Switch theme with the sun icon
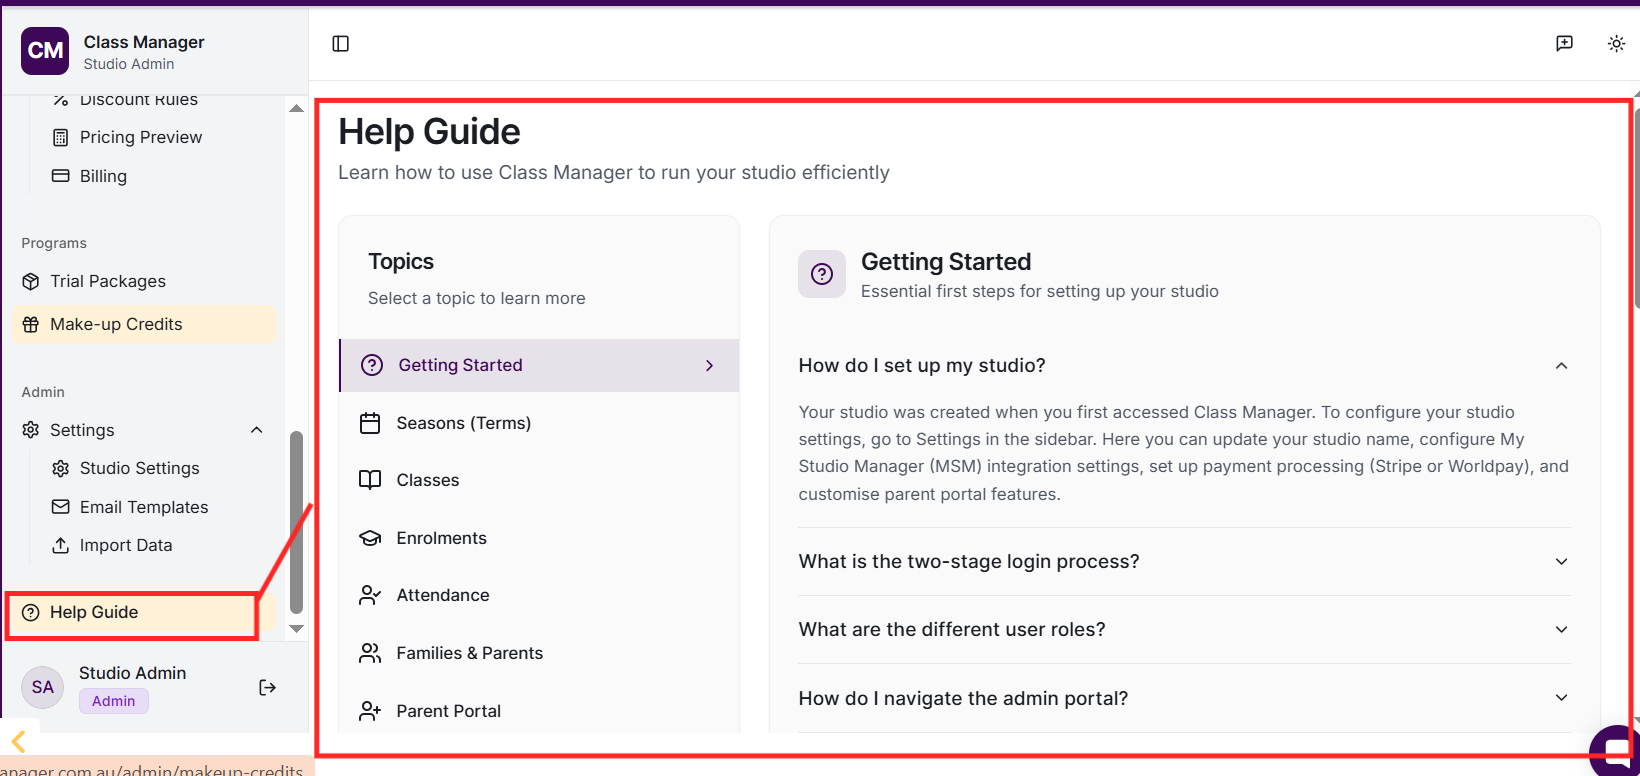1640x776 pixels. (x=1616, y=44)
